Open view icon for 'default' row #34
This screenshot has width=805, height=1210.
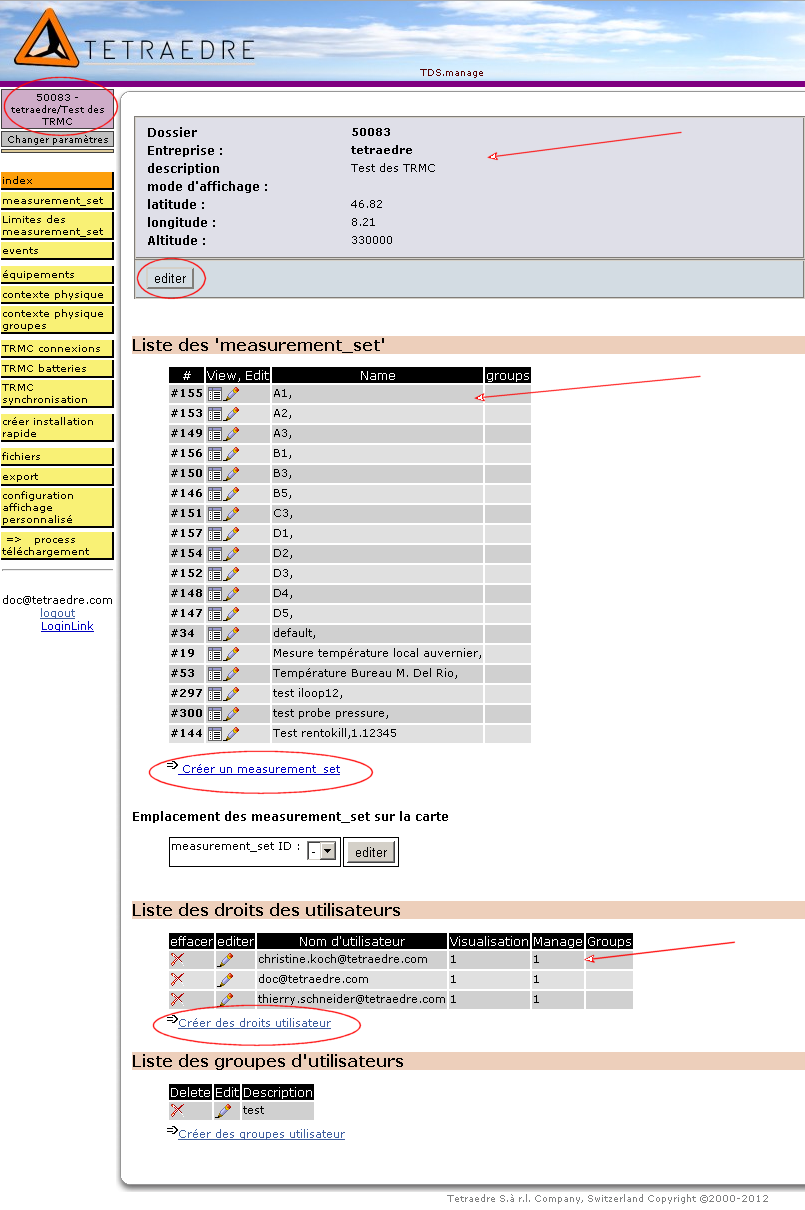click(215, 634)
